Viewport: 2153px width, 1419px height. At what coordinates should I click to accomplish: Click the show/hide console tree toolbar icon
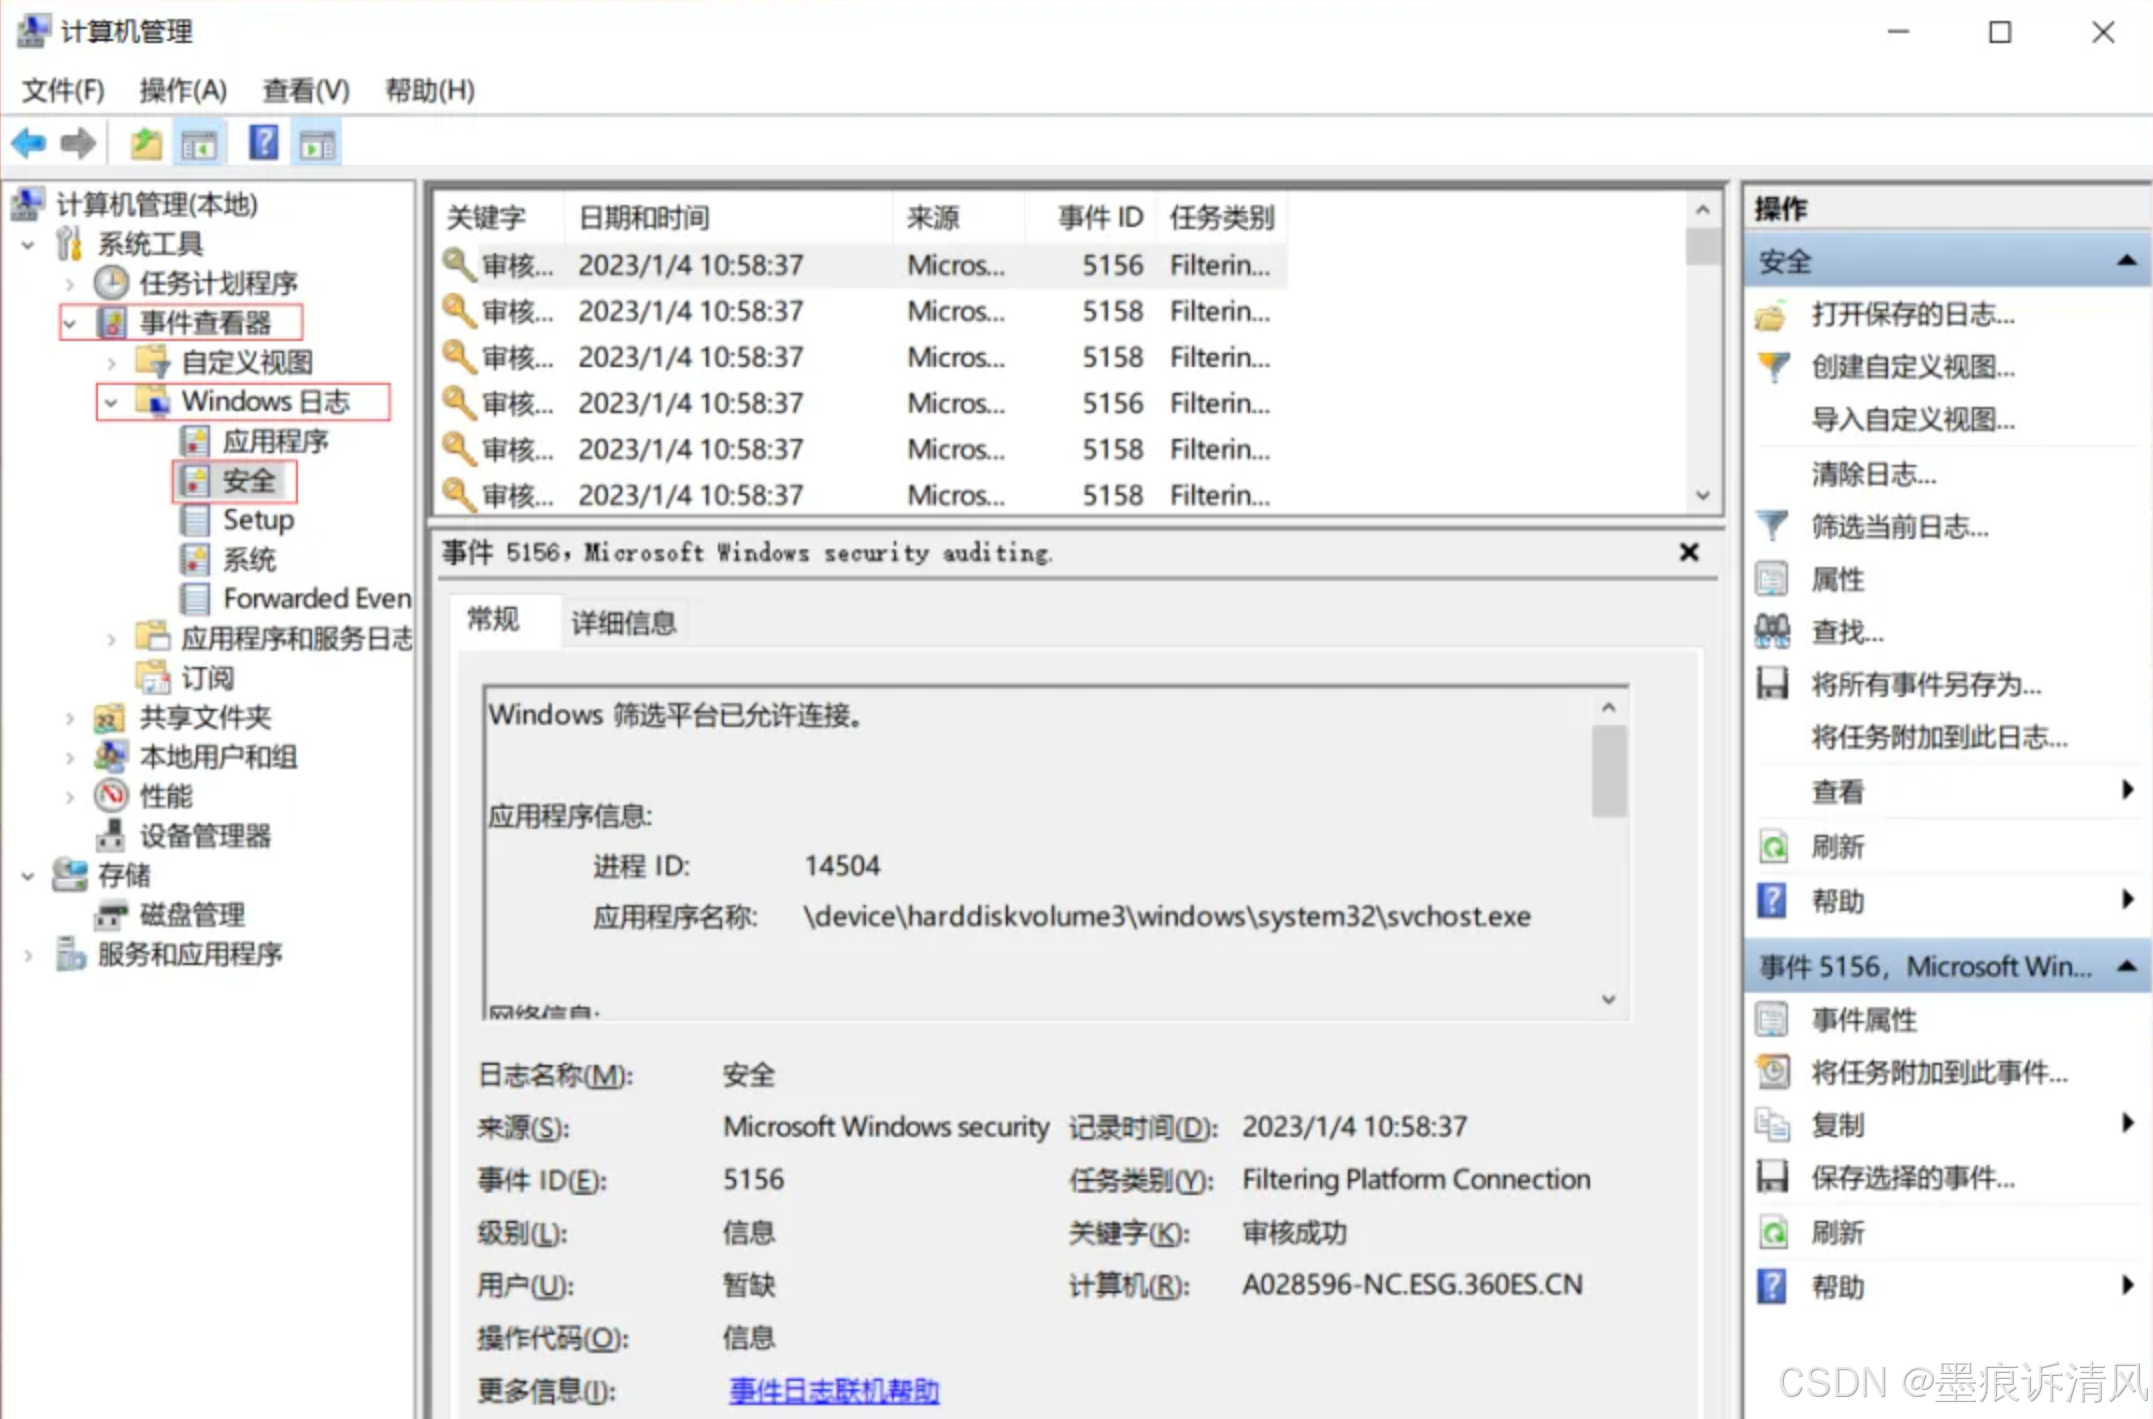[x=200, y=146]
